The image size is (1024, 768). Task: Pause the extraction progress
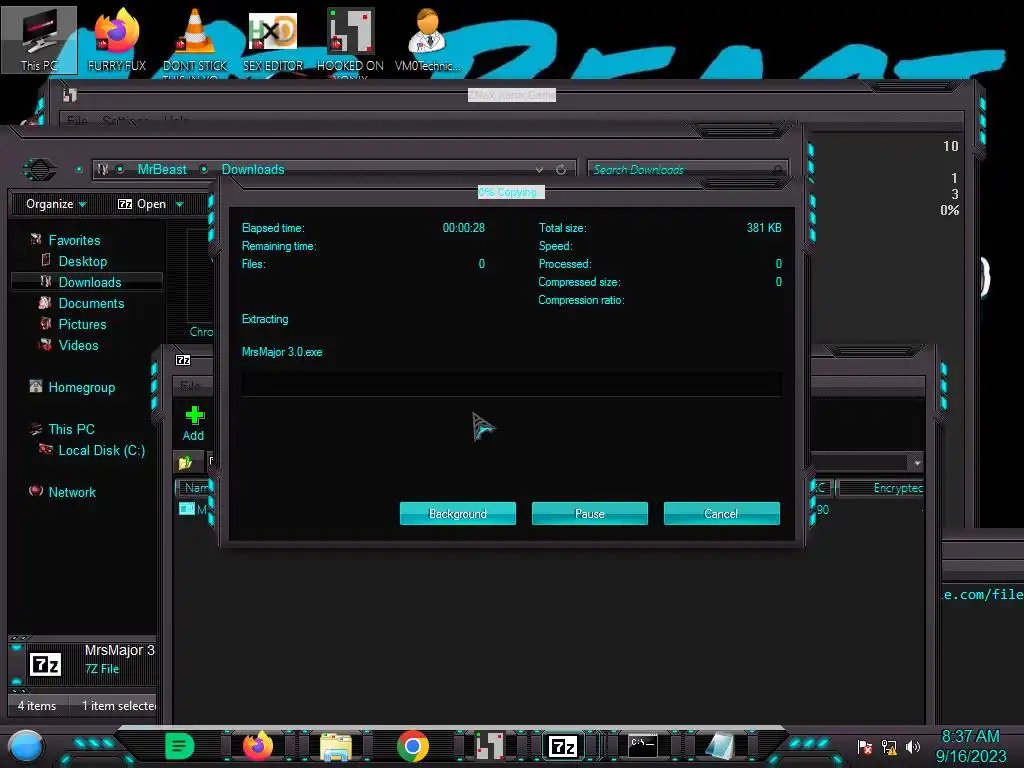(x=590, y=513)
